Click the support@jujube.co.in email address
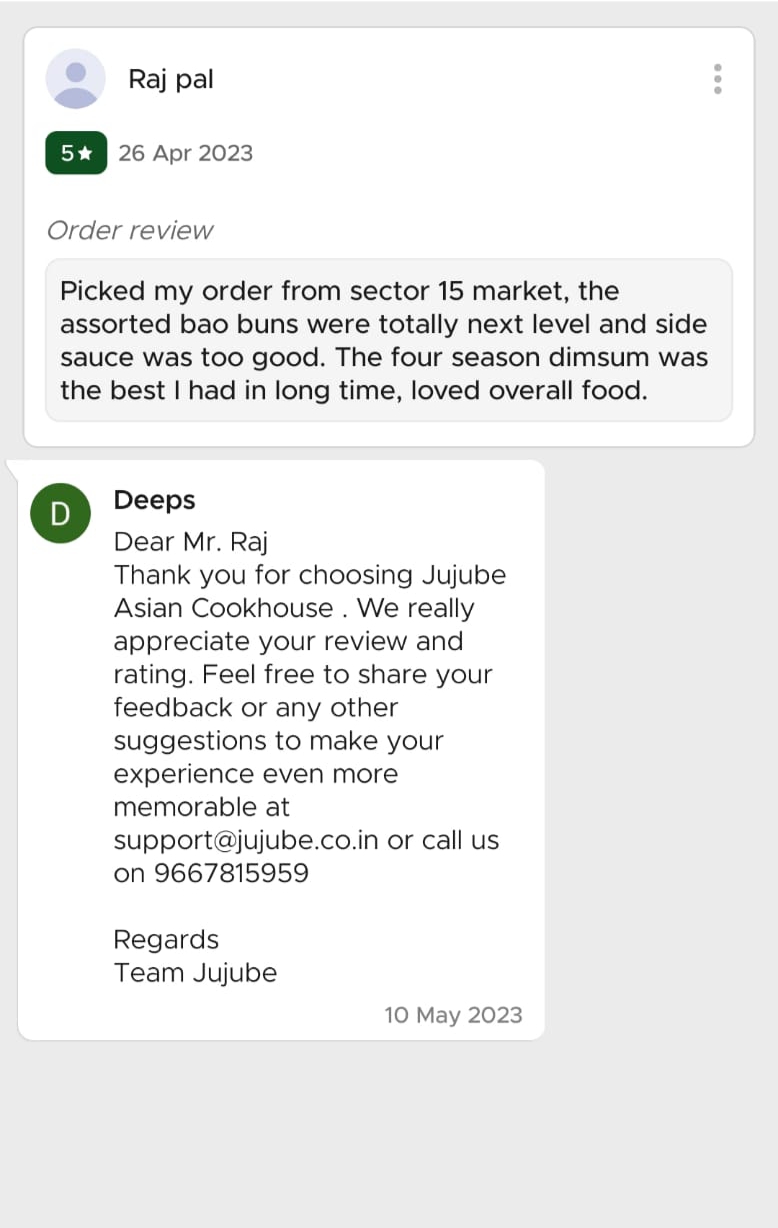Screen dimensions: 778x1228 [246, 840]
